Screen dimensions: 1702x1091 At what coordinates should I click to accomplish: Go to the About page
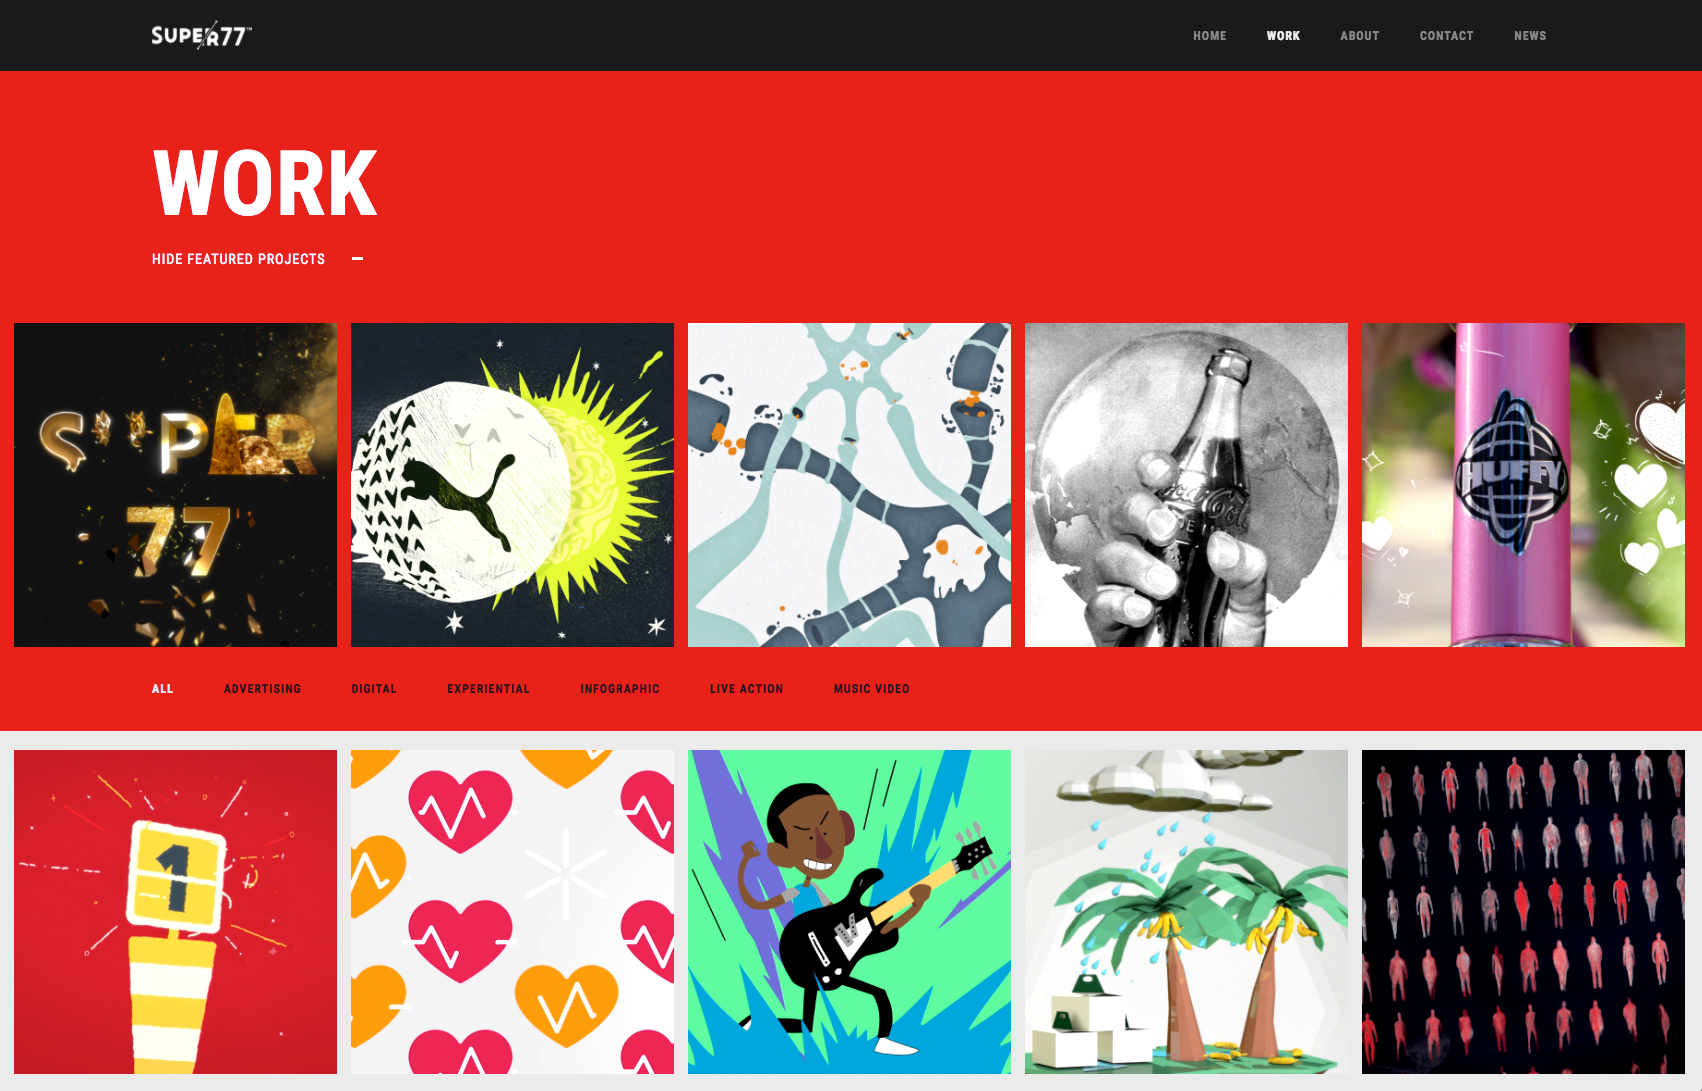point(1359,36)
